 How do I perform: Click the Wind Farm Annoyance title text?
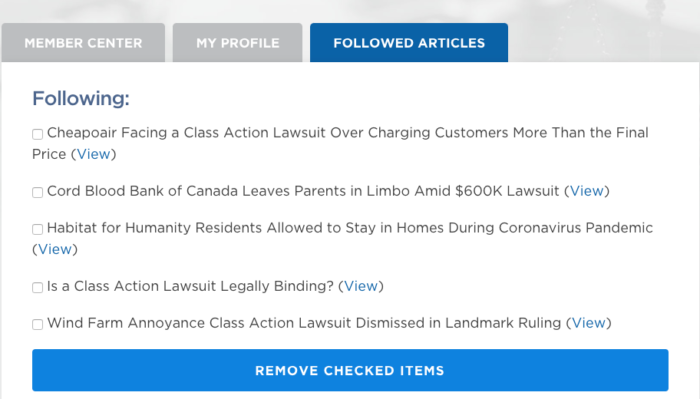tap(304, 323)
